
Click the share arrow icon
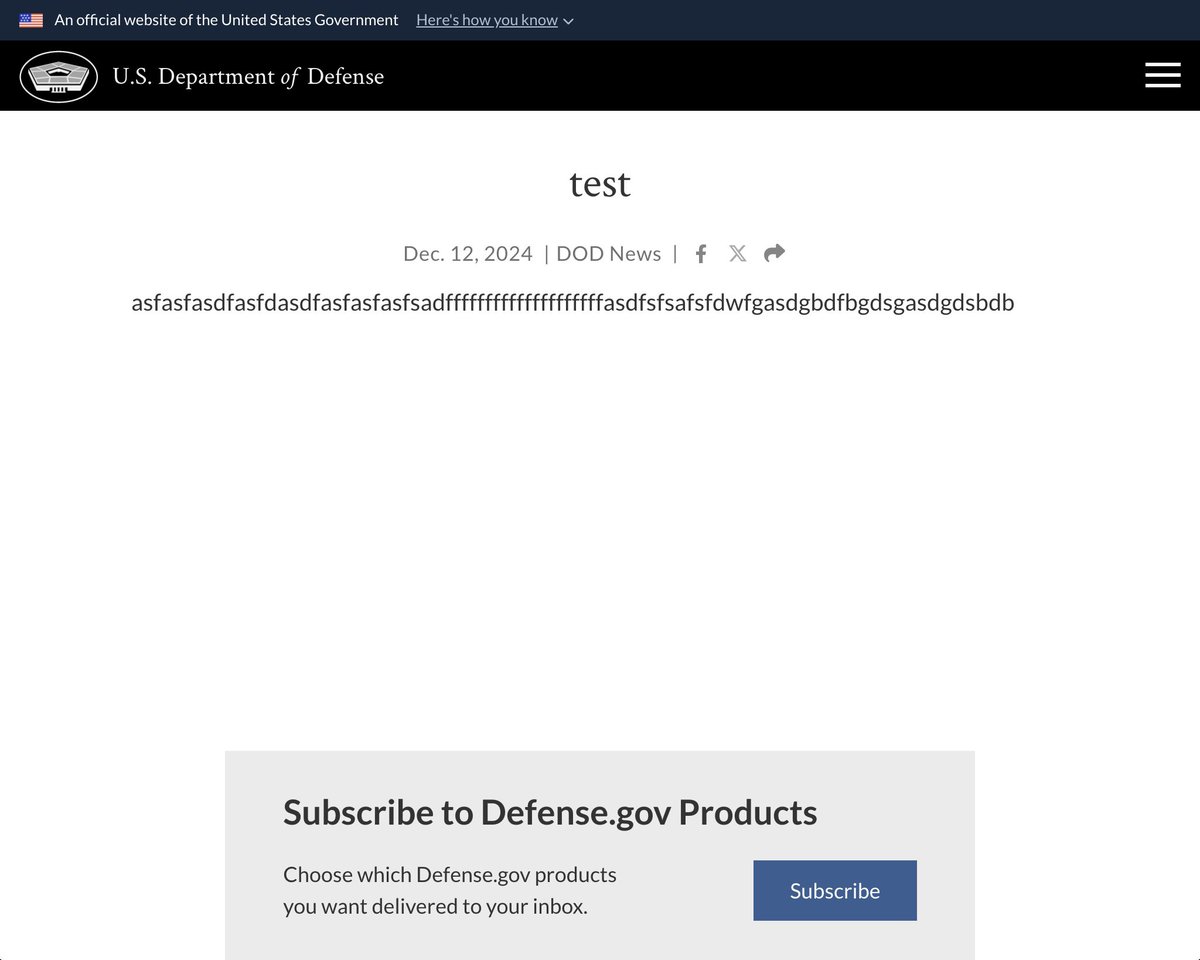pyautogui.click(x=774, y=253)
